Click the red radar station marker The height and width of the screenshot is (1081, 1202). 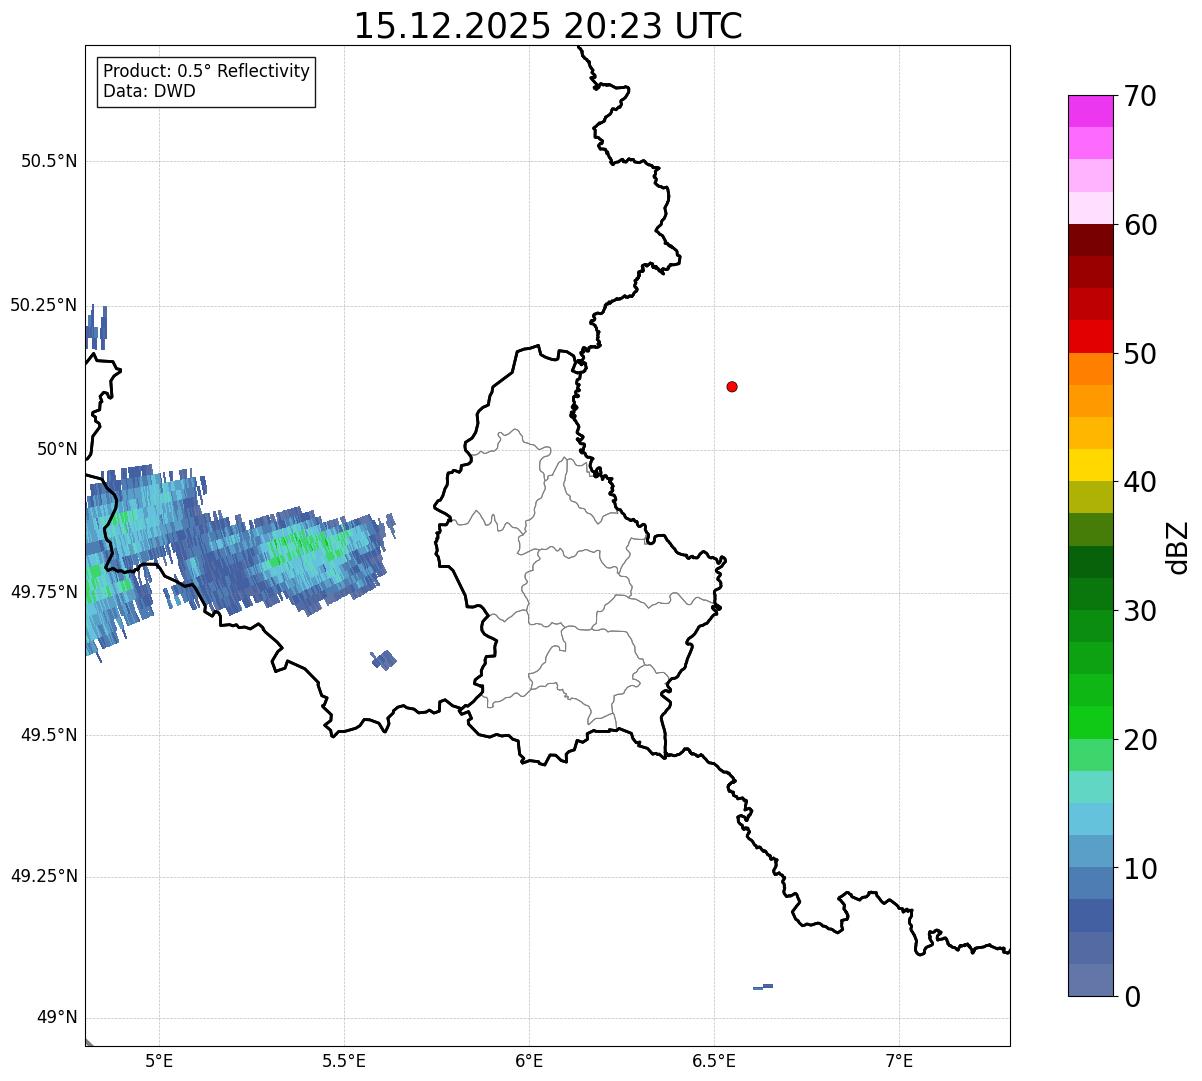[x=732, y=386]
